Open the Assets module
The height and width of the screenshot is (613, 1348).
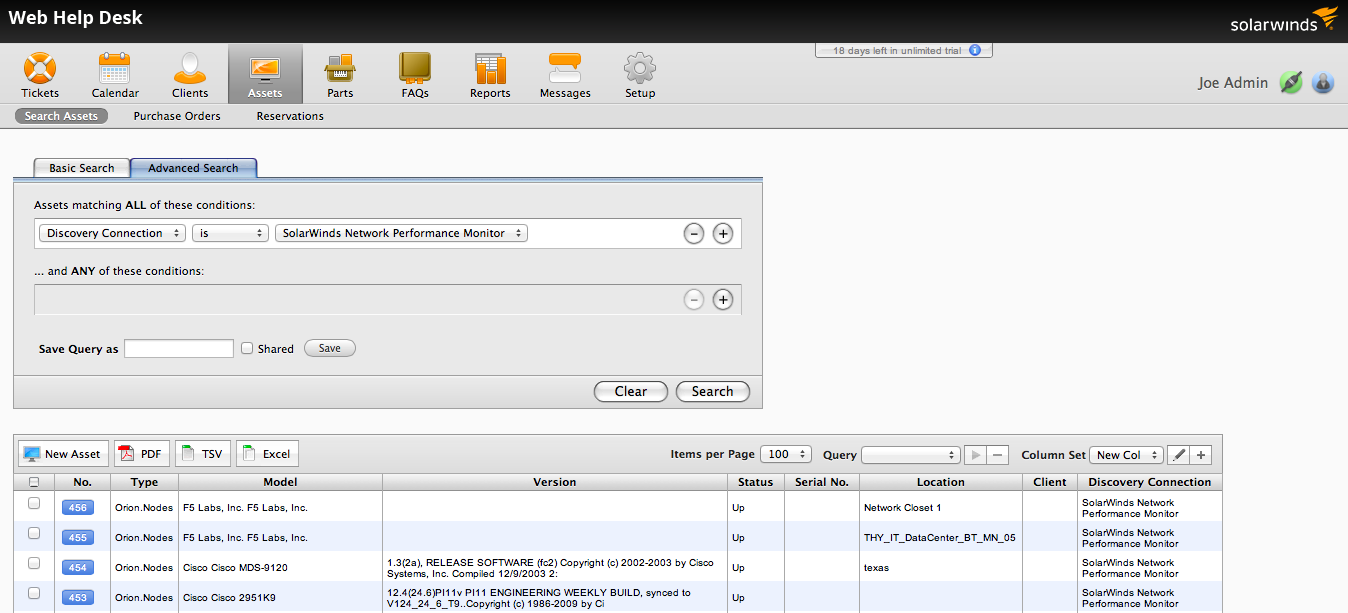(x=265, y=74)
